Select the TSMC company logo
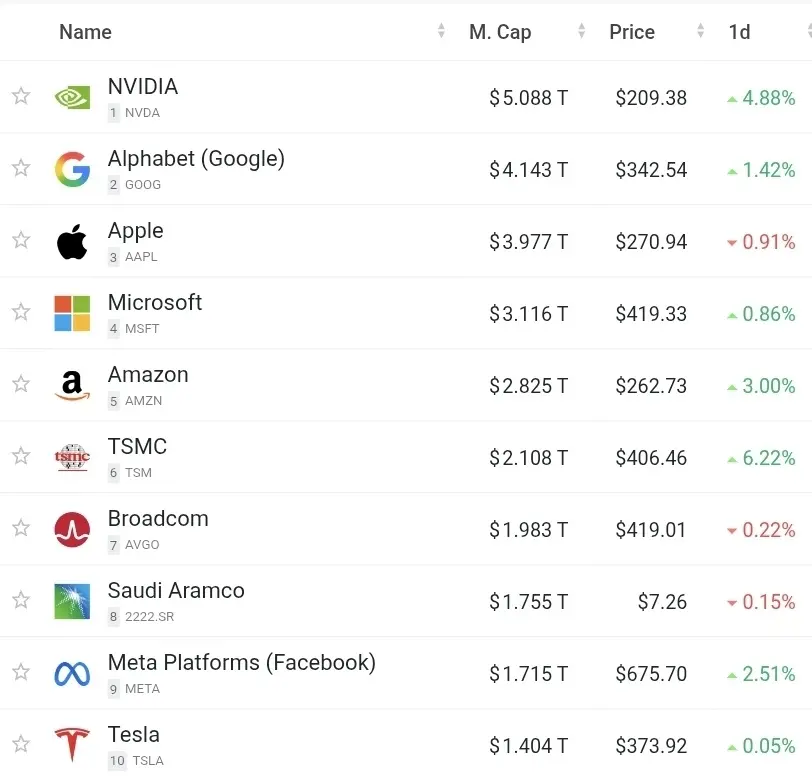The width and height of the screenshot is (812, 780). pyautogui.click(x=71, y=456)
